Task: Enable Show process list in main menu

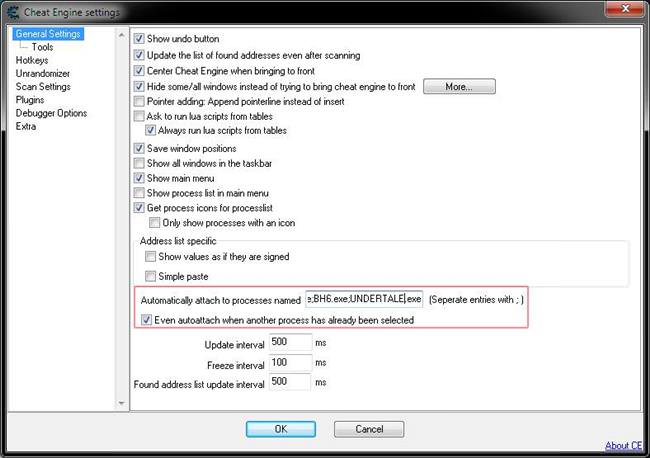Action: 139,193
